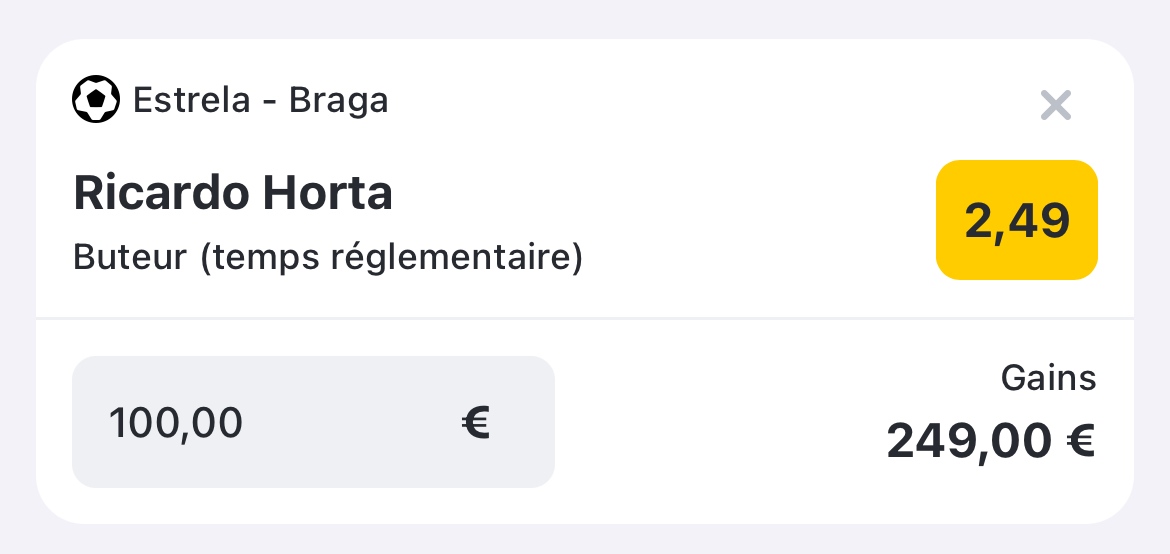The height and width of the screenshot is (554, 1170).
Task: Click the word Buteur in the market description
Action: pyautogui.click(x=130, y=258)
